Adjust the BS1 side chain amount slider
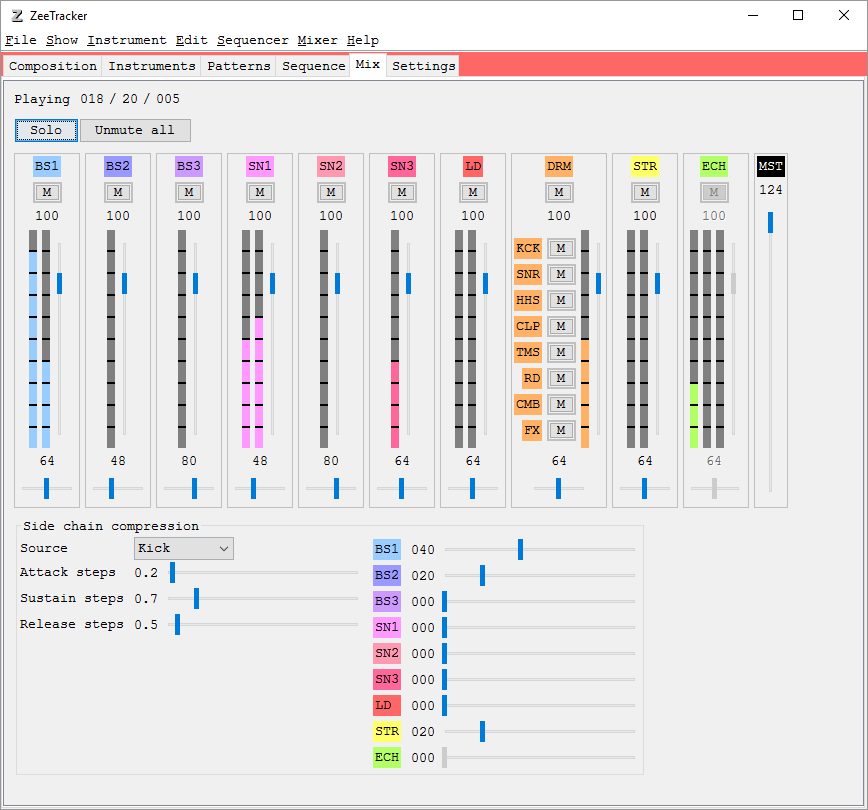Viewport: 868px width, 810px height. (x=540, y=550)
